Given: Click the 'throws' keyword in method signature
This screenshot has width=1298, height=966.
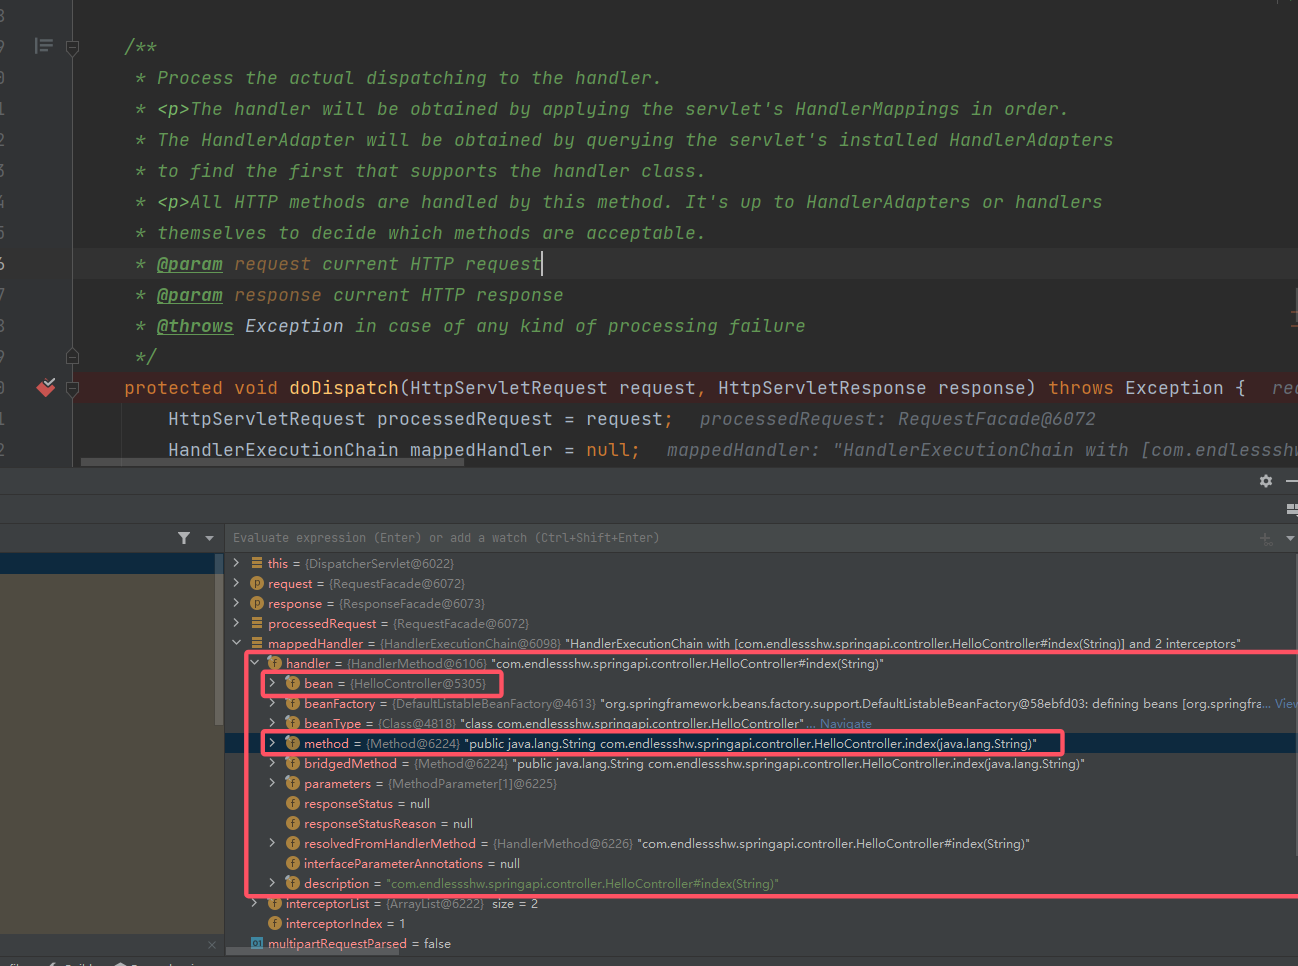Looking at the screenshot, I should [x=1080, y=388].
